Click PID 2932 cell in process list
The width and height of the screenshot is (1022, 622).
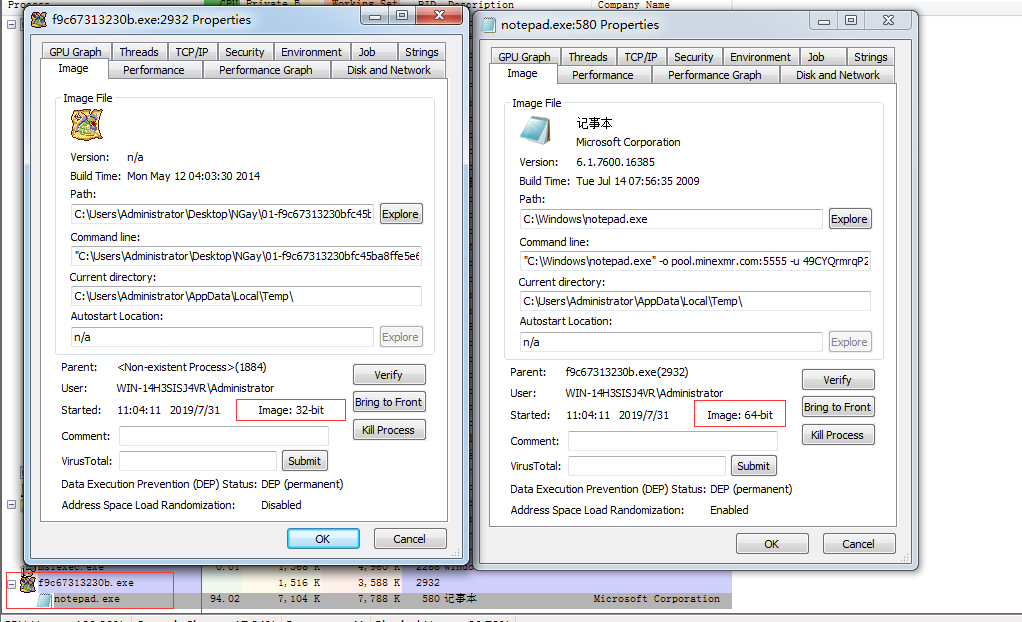(428, 583)
